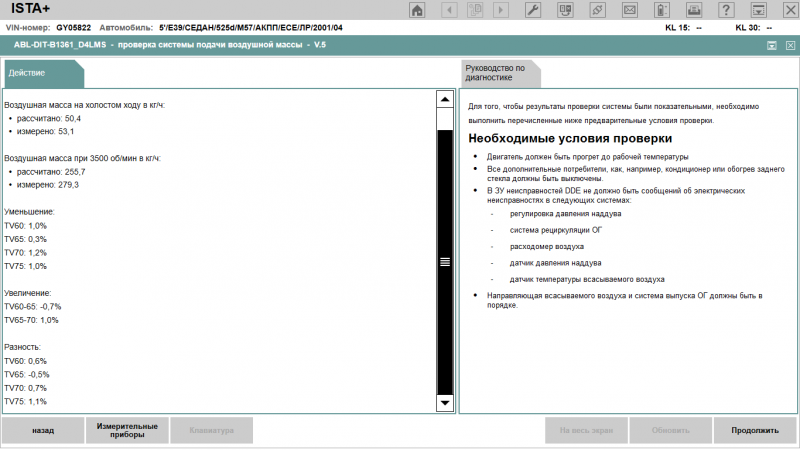Screen dimensions: 800x450
Task: Click 'измерено: 53,1' idle value
Action: click(45, 132)
